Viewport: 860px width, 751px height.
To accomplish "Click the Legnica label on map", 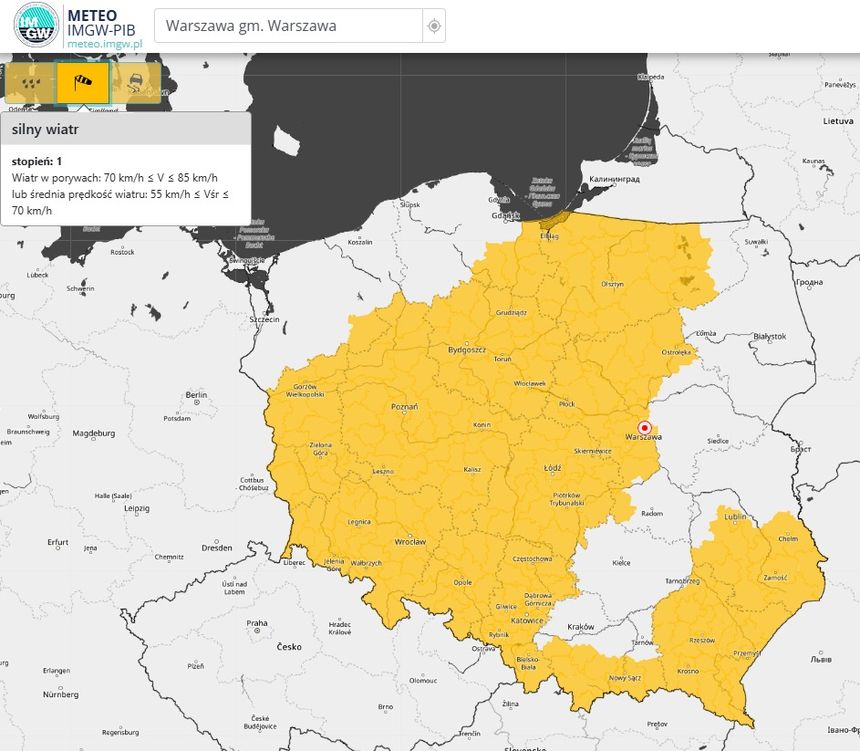I will click(359, 522).
